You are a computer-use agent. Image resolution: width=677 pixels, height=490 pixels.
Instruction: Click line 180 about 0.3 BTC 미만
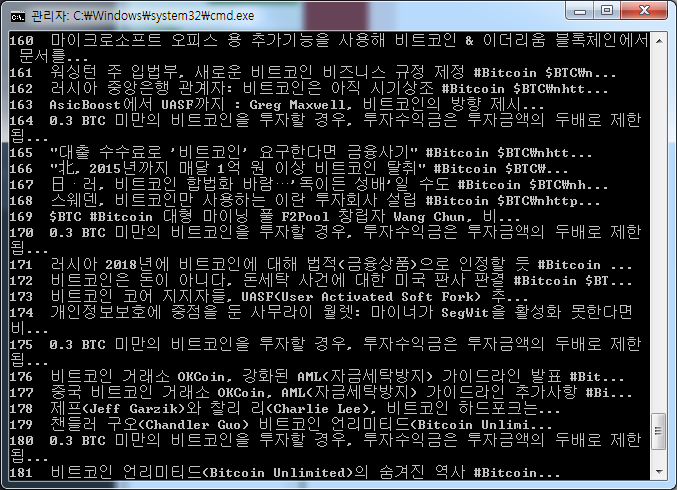click(x=326, y=448)
